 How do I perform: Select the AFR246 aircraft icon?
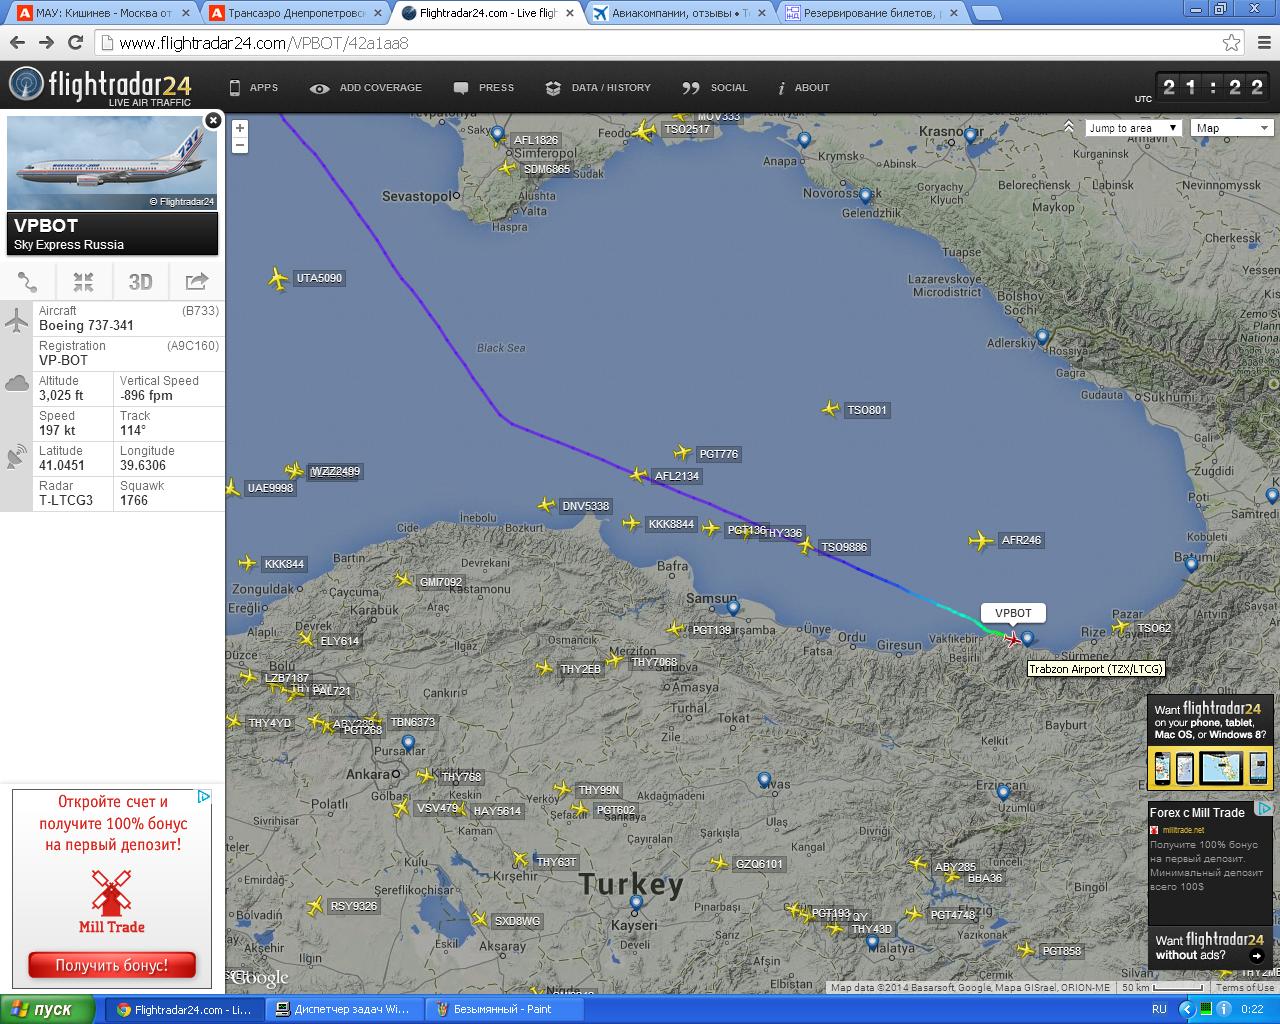981,541
